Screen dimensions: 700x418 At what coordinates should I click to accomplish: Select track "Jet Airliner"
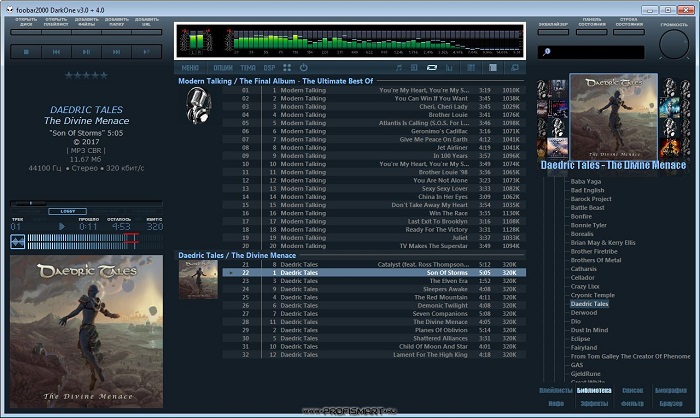[374, 147]
